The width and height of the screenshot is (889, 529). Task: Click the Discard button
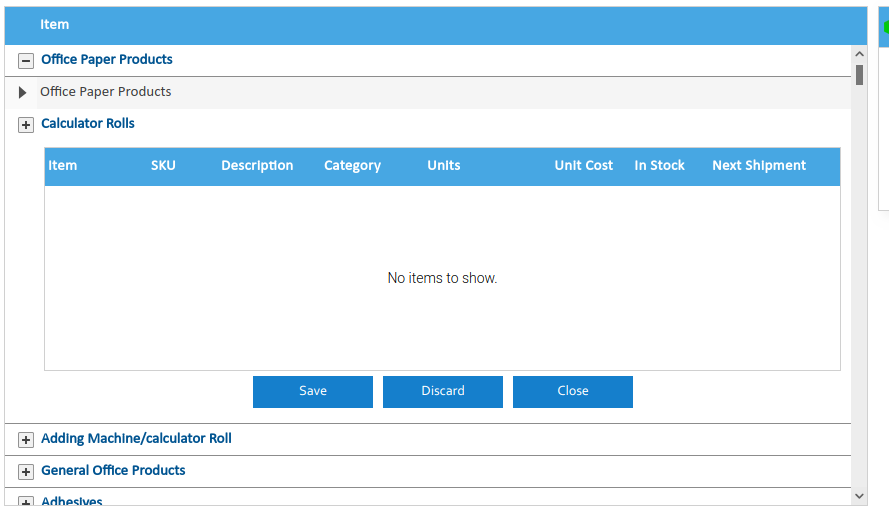(x=443, y=391)
